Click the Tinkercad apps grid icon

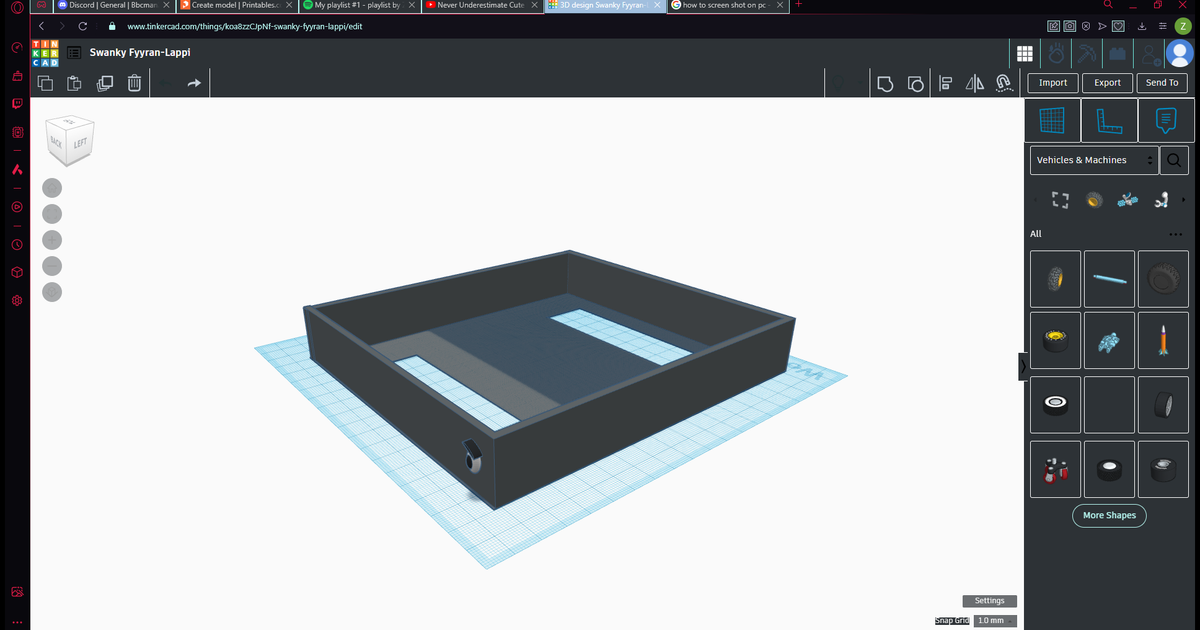(x=1024, y=53)
